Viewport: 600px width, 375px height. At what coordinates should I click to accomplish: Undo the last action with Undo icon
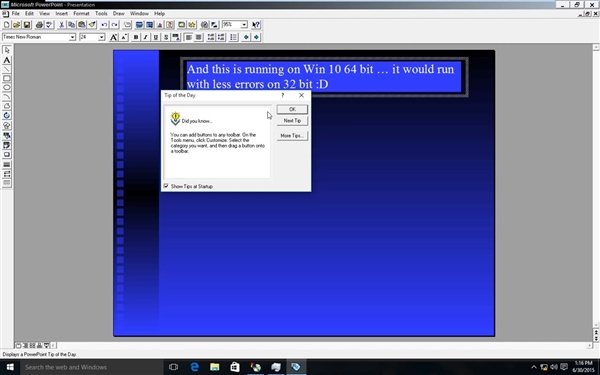tap(104, 25)
